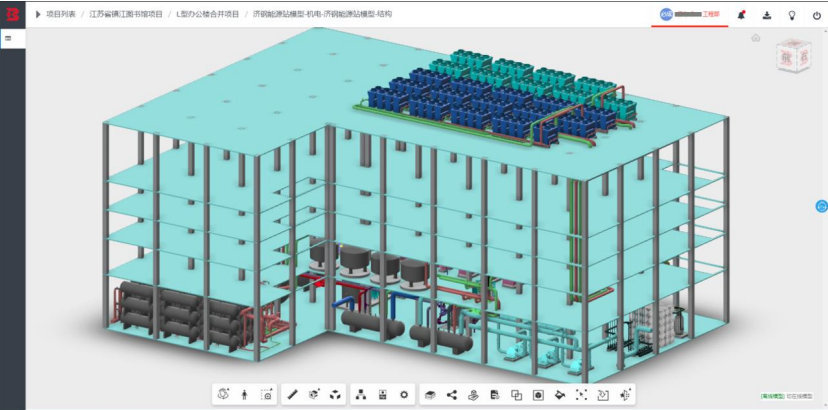This screenshot has width=828, height=410.
Task: Click the document list icon in the toolbar
Action: (x=495, y=394)
